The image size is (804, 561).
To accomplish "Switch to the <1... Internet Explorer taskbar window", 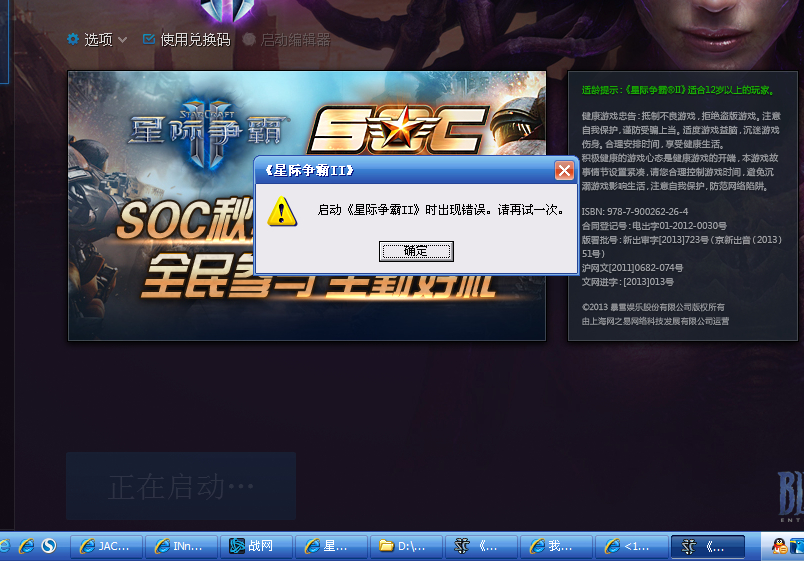I will click(631, 547).
